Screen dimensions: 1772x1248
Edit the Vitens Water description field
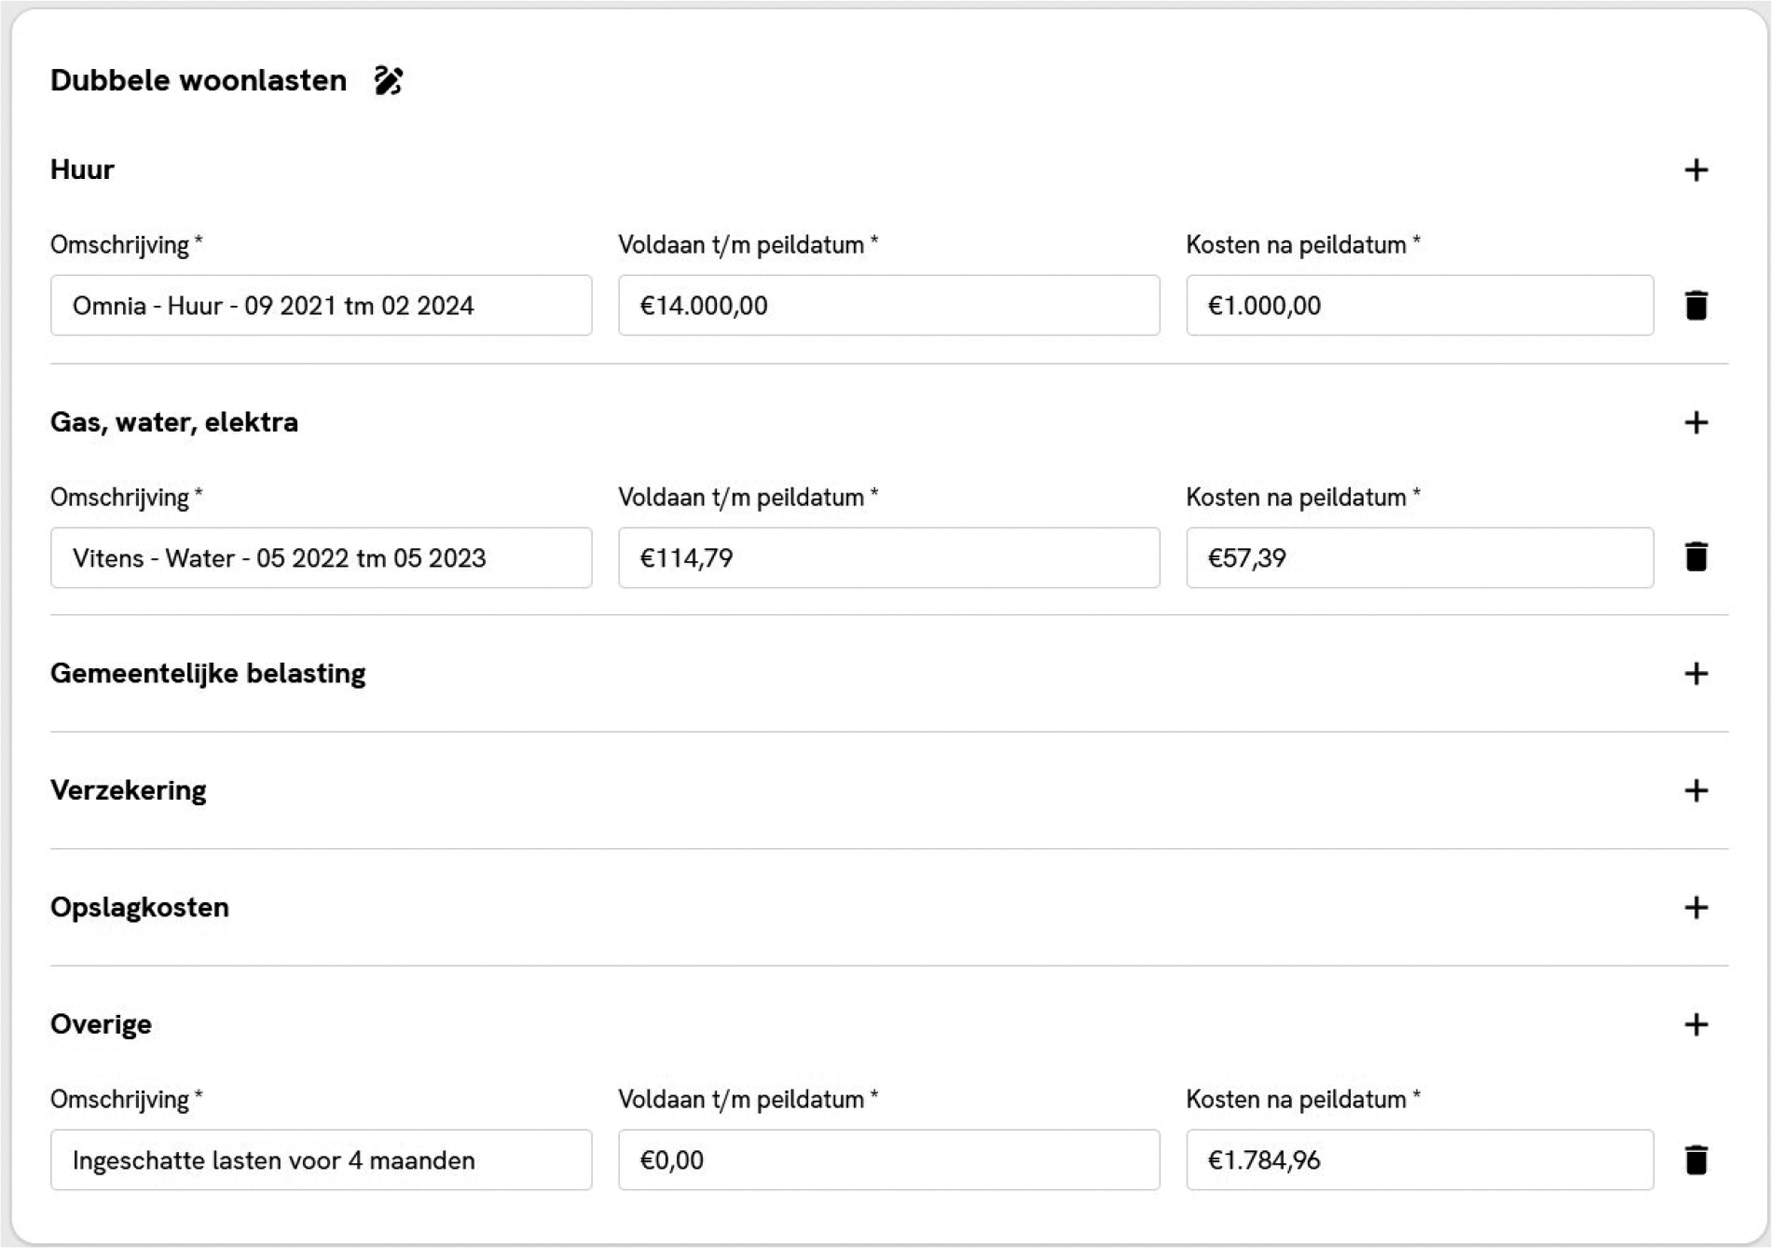[x=321, y=558]
